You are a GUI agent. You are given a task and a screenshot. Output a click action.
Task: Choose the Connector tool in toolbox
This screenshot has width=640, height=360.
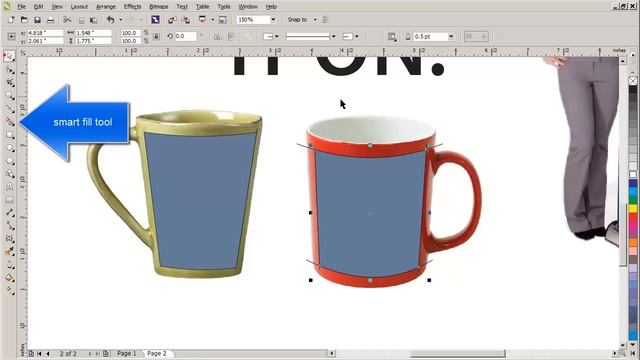[9, 226]
